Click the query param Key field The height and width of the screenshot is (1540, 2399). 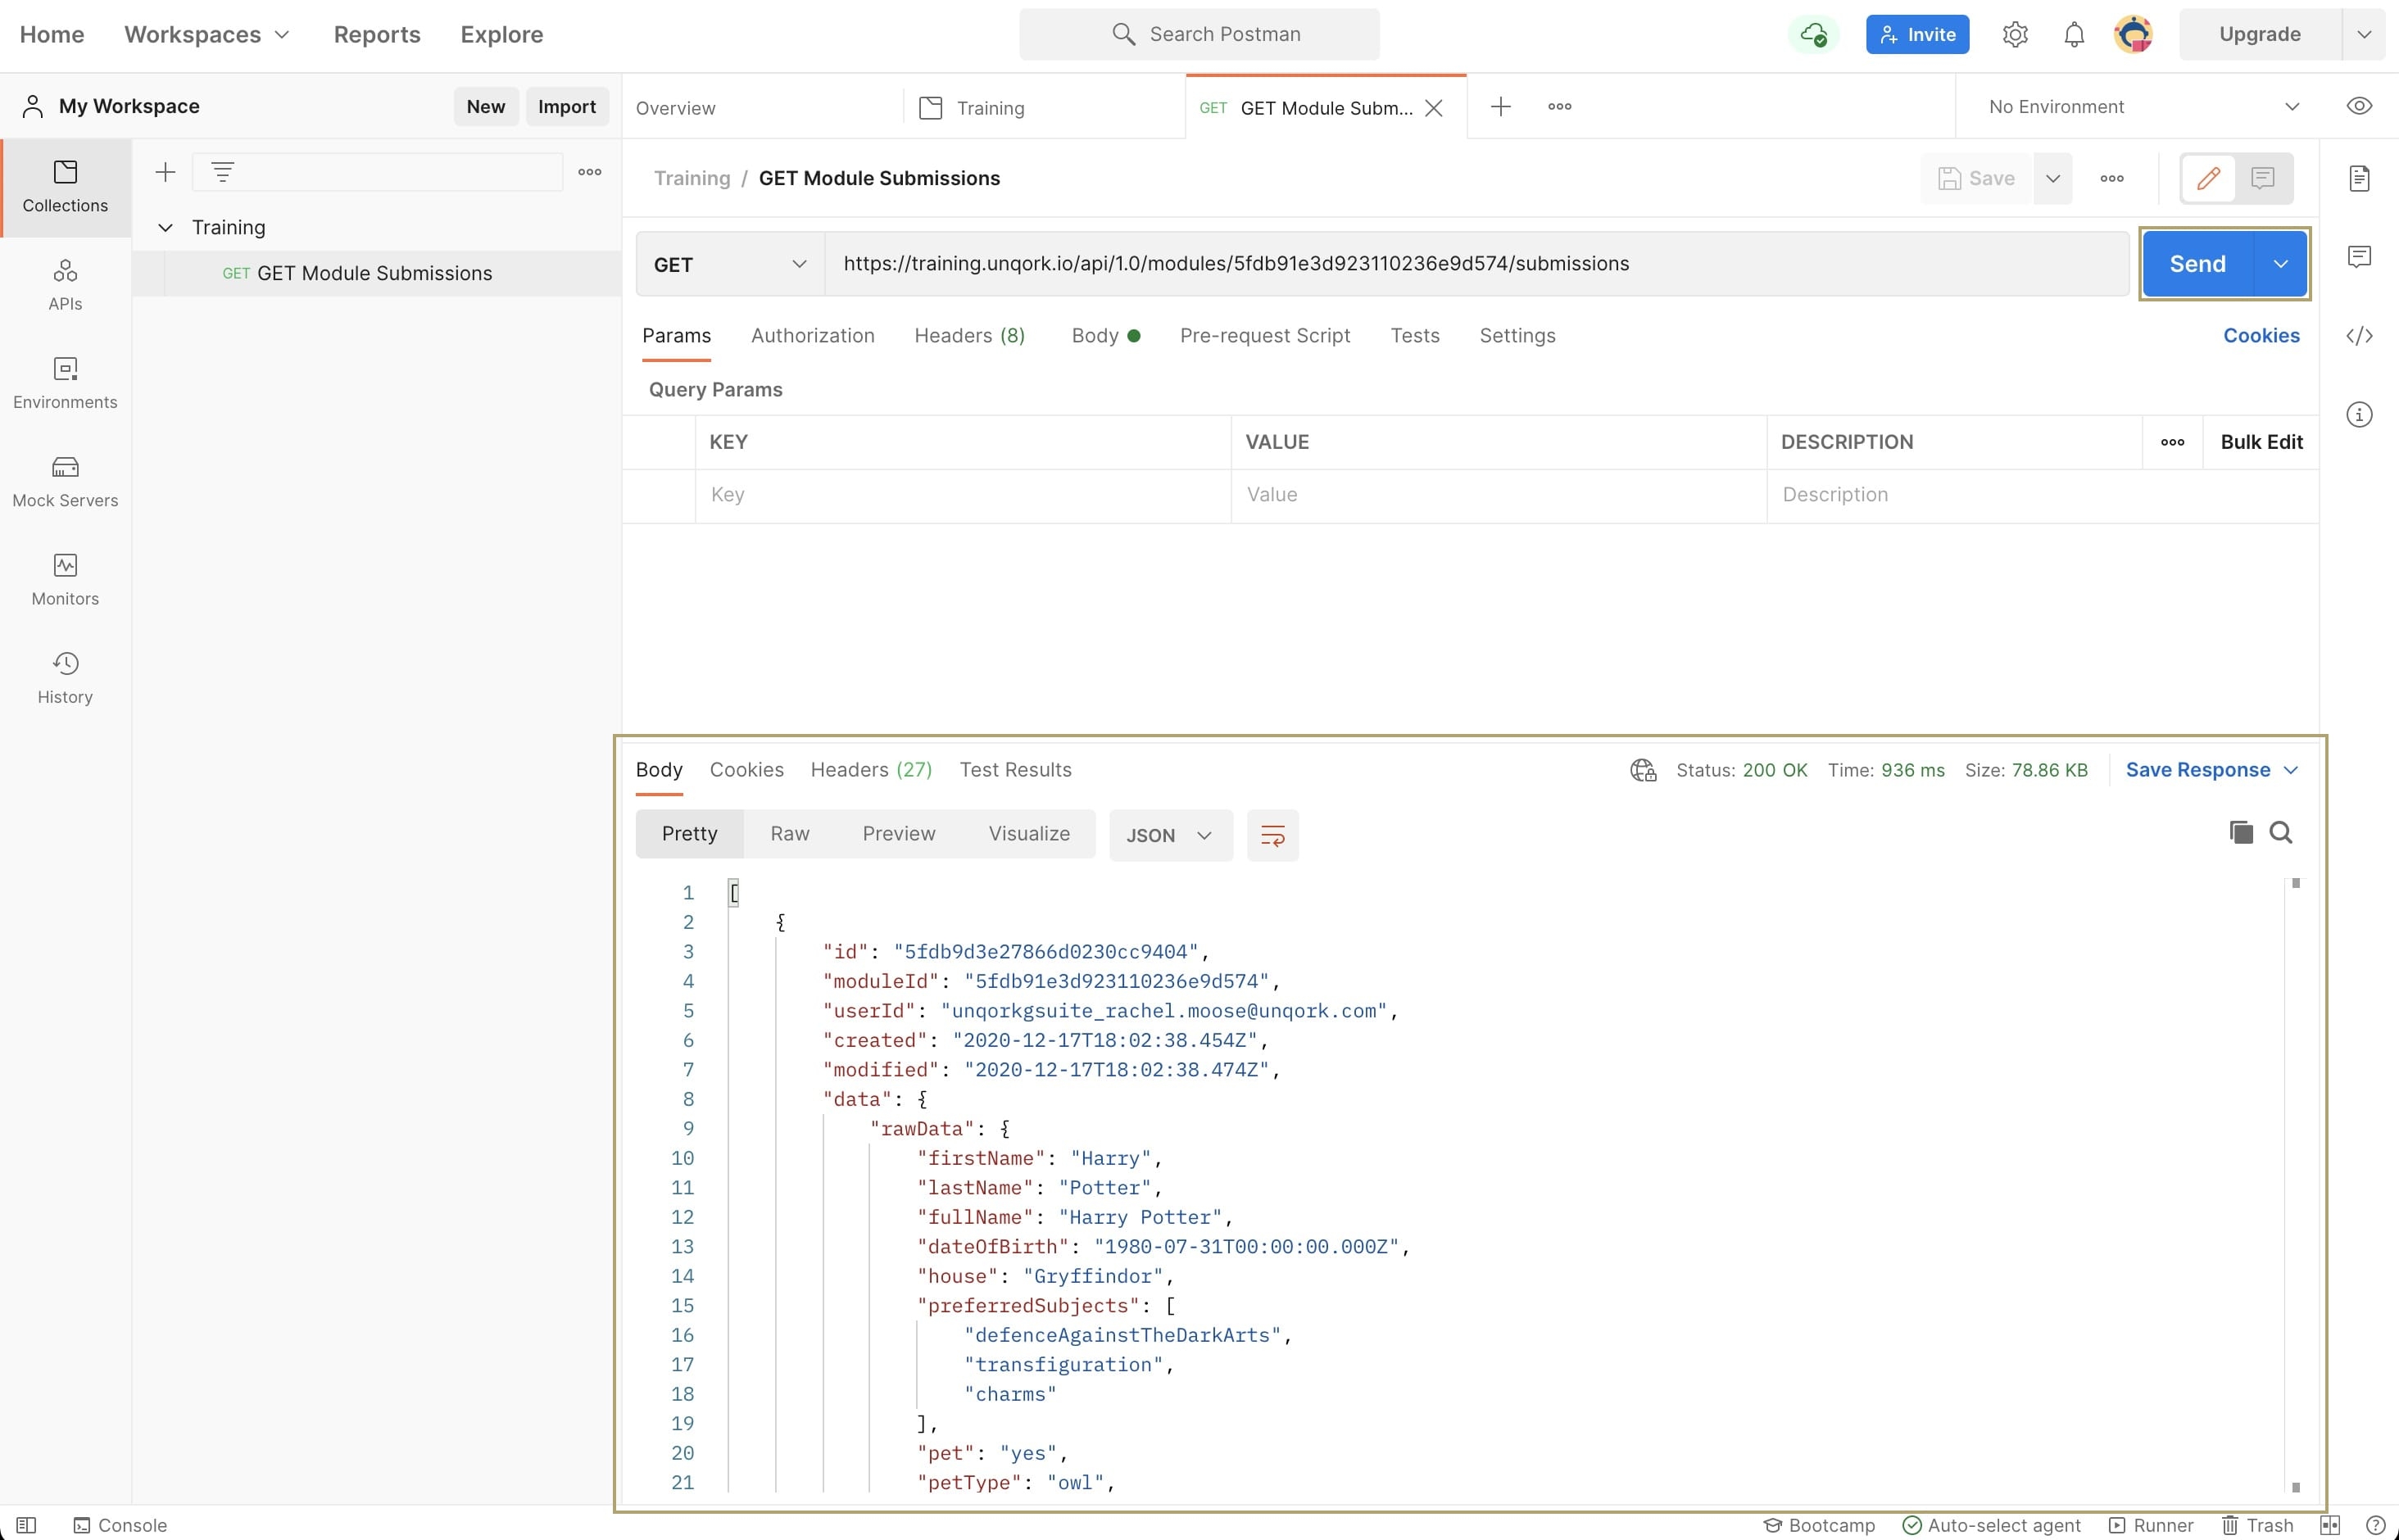point(962,495)
